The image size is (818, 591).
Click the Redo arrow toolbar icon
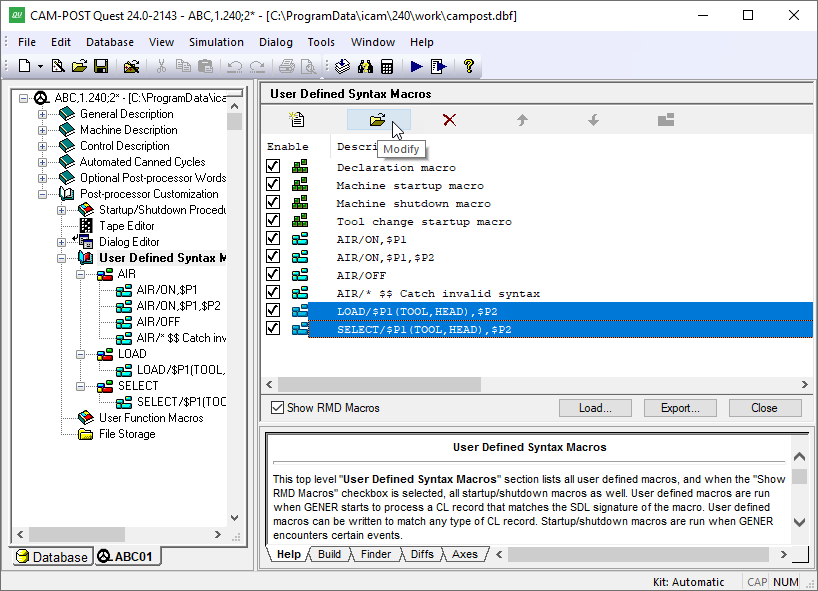257,66
